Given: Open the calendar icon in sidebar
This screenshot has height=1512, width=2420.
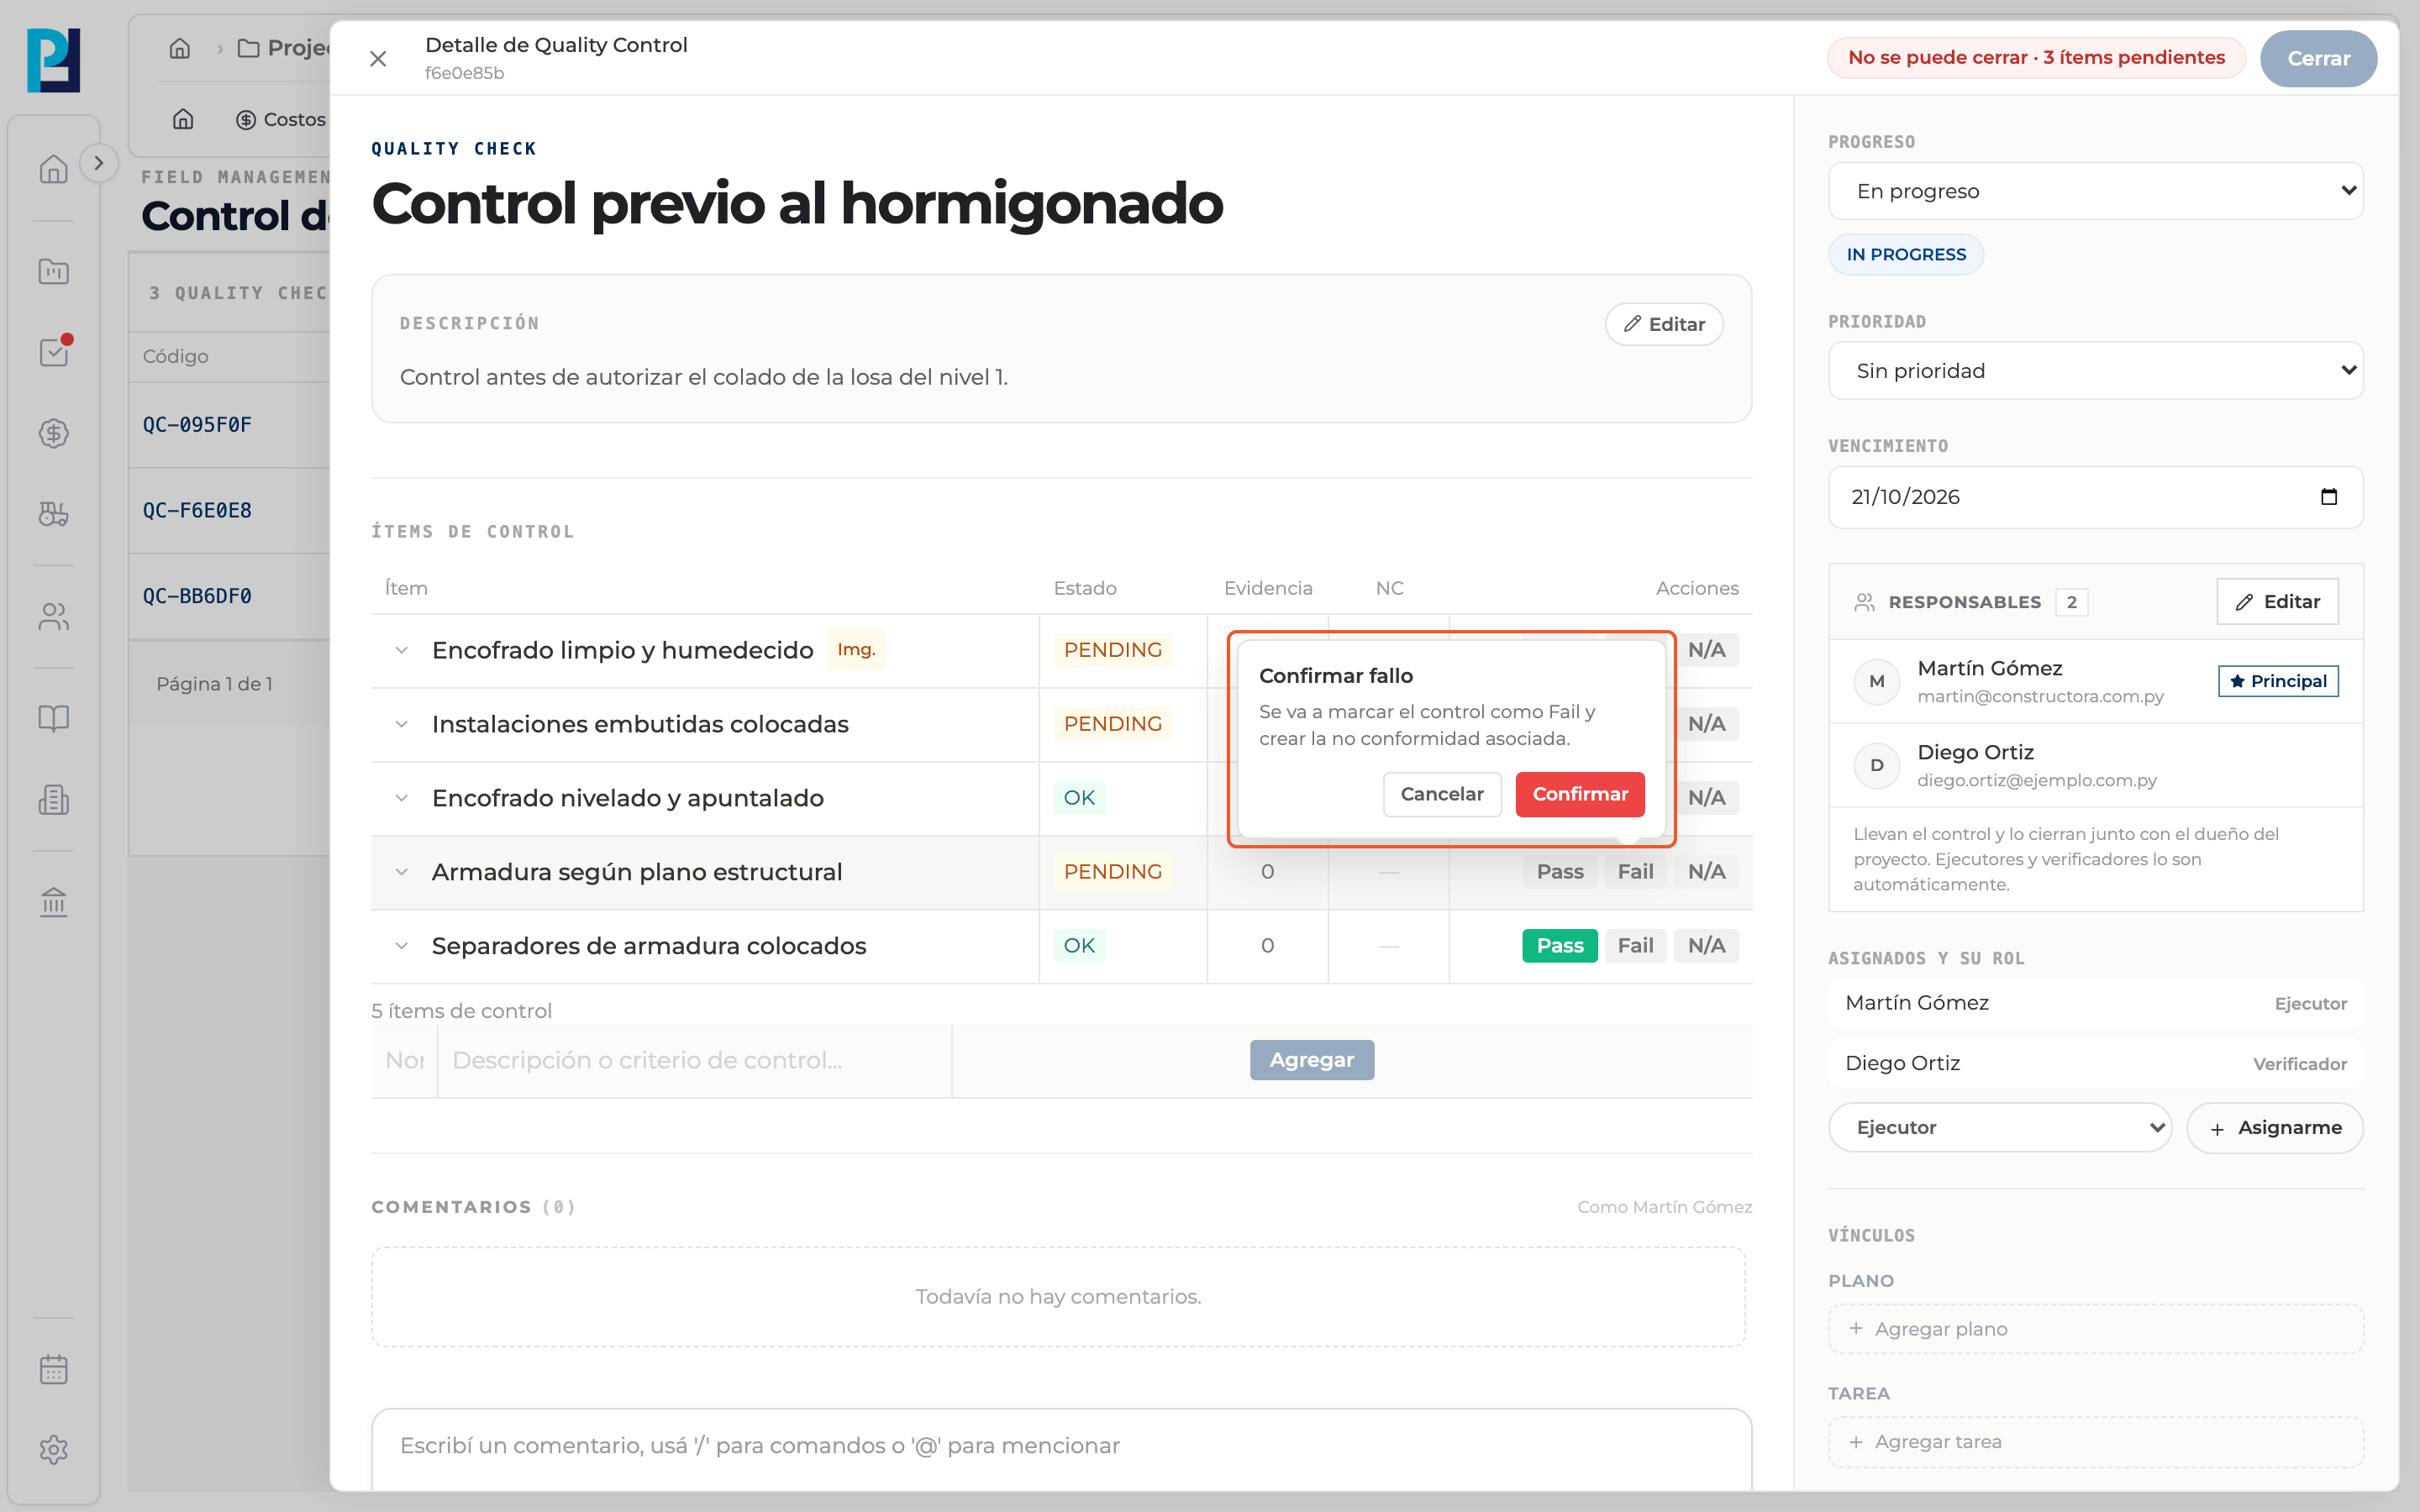Looking at the screenshot, I should (54, 1369).
